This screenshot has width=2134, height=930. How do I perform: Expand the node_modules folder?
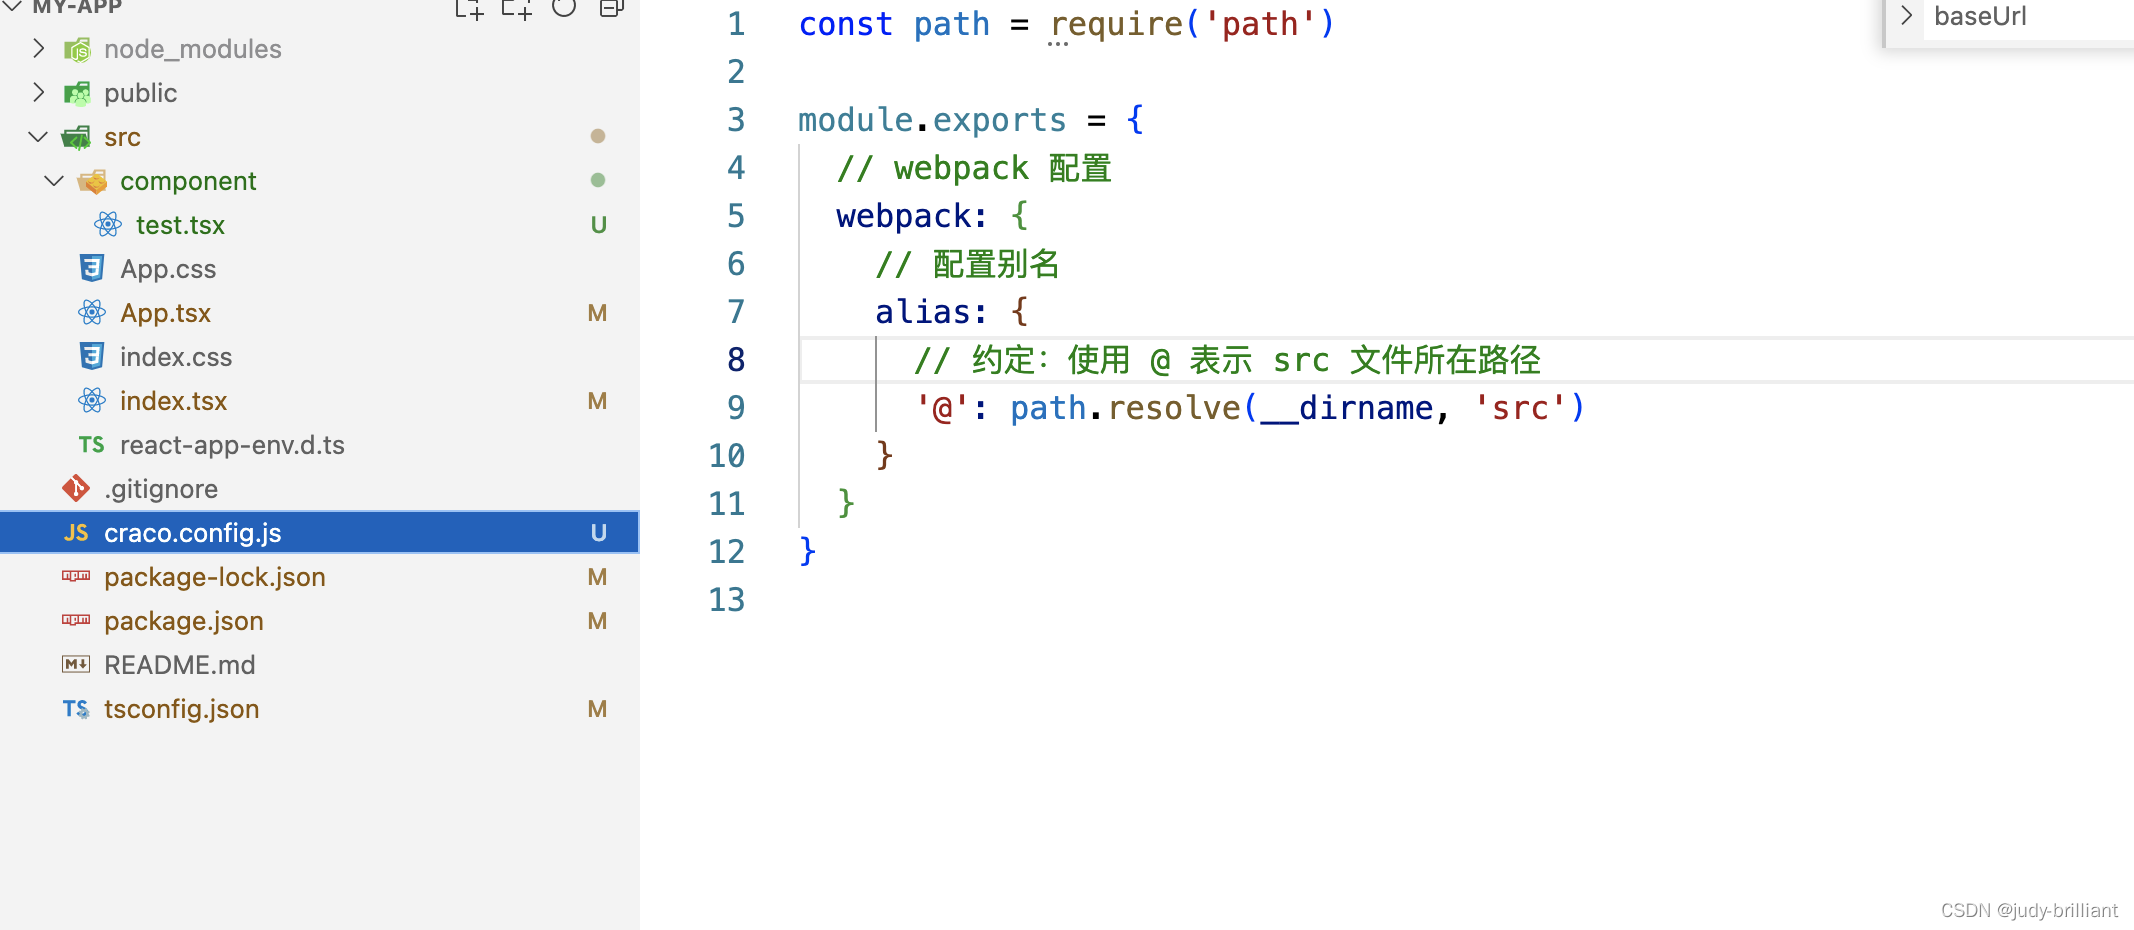[x=38, y=48]
